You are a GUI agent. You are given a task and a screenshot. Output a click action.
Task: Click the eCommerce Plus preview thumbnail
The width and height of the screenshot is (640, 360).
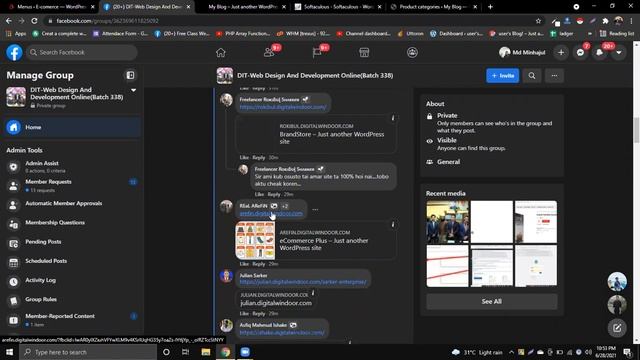click(255, 241)
